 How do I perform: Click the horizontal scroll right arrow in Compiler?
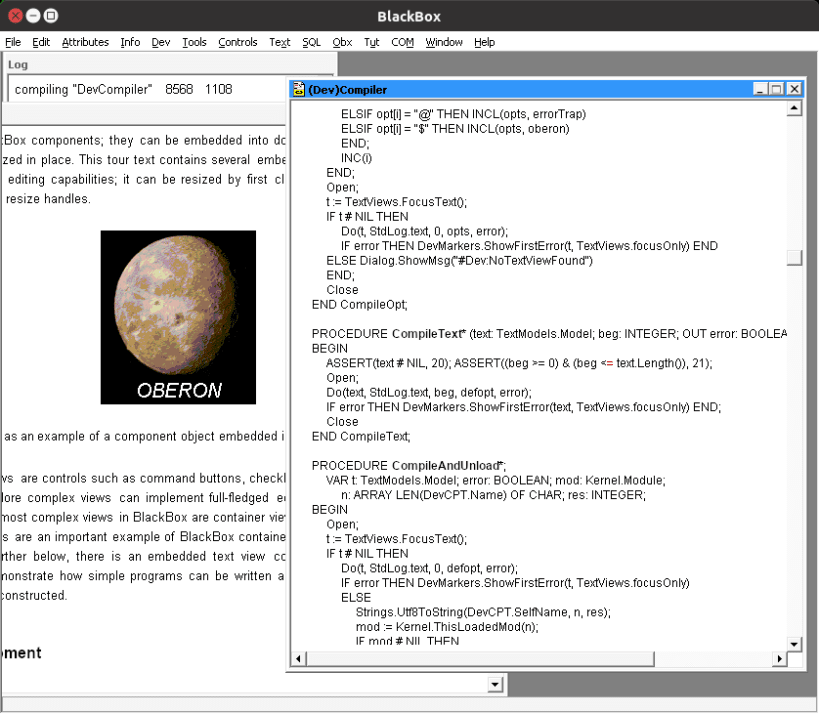pyautogui.click(x=778, y=660)
